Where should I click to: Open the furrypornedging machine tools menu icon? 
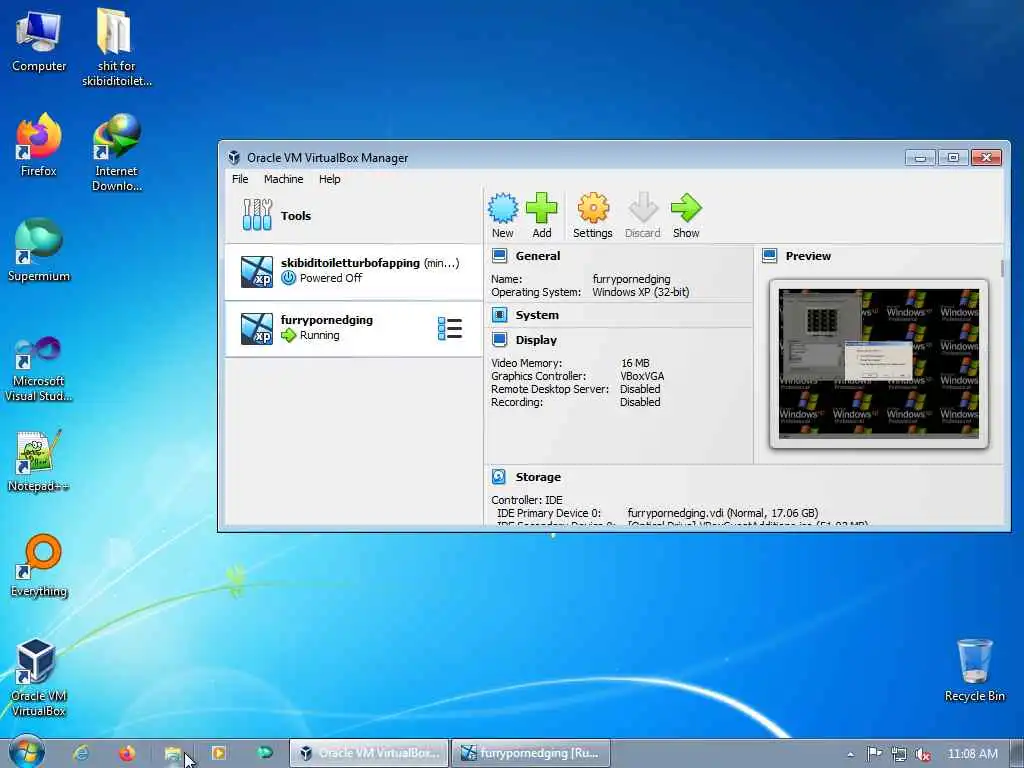coord(450,328)
